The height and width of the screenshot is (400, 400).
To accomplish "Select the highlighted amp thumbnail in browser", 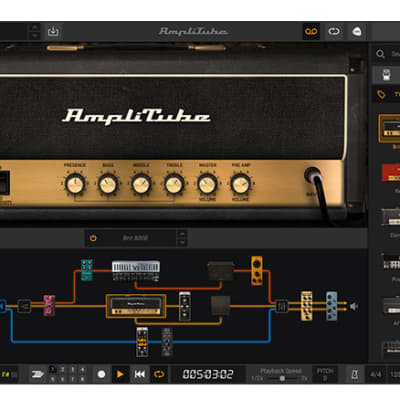I will 390,128.
